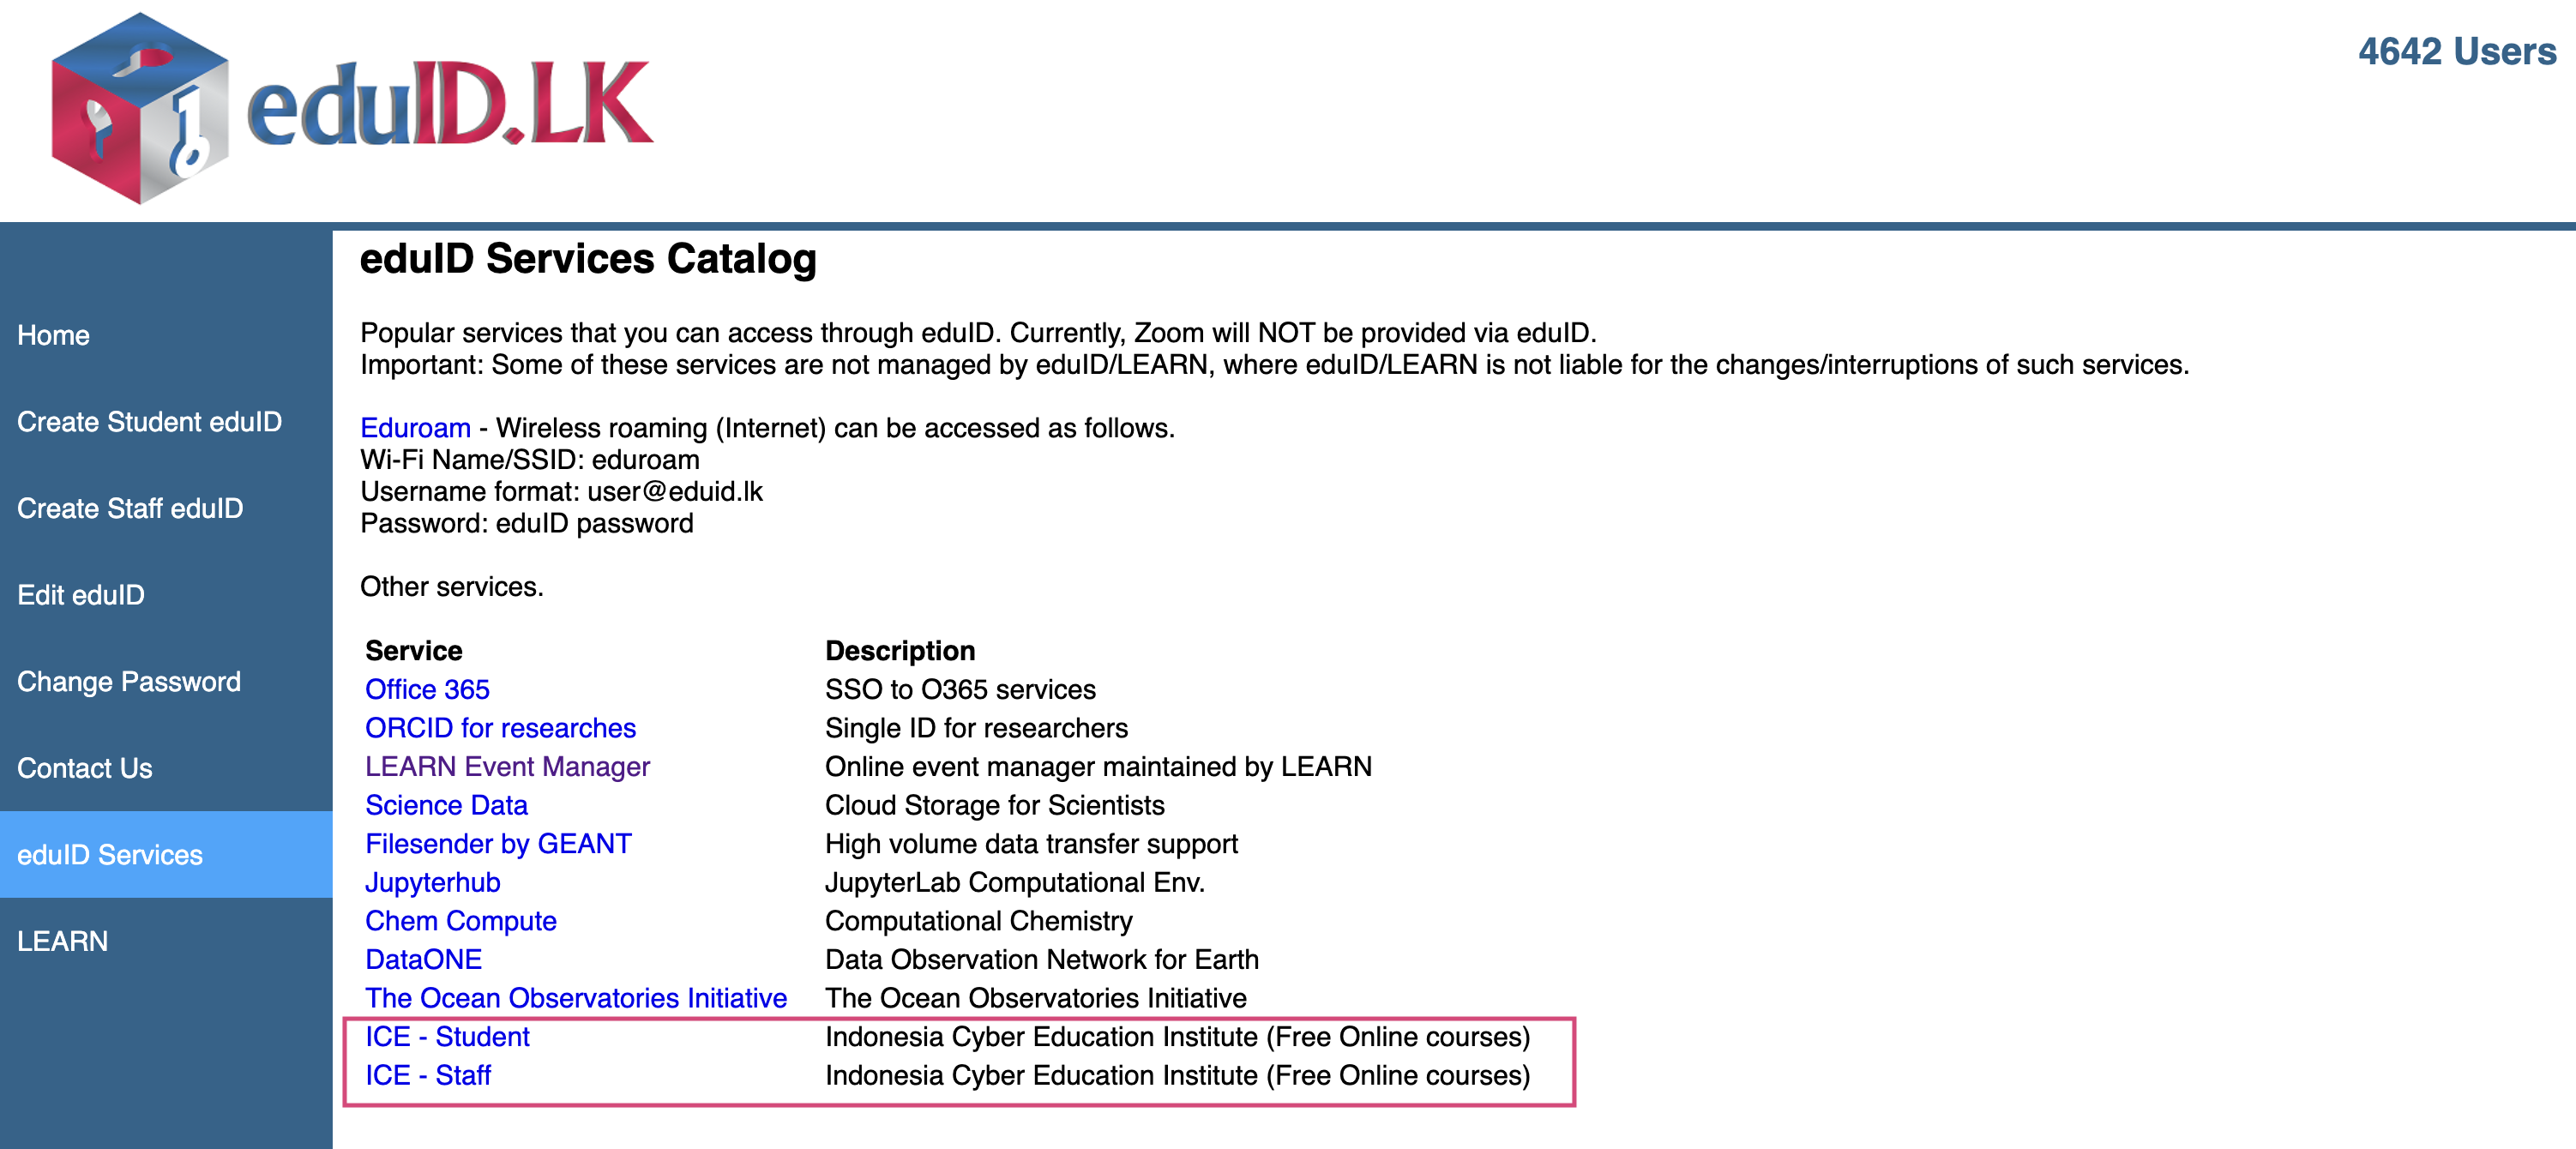Image resolution: width=2576 pixels, height=1149 pixels.
Task: Open the ICE - Student link
Action: (x=447, y=1037)
